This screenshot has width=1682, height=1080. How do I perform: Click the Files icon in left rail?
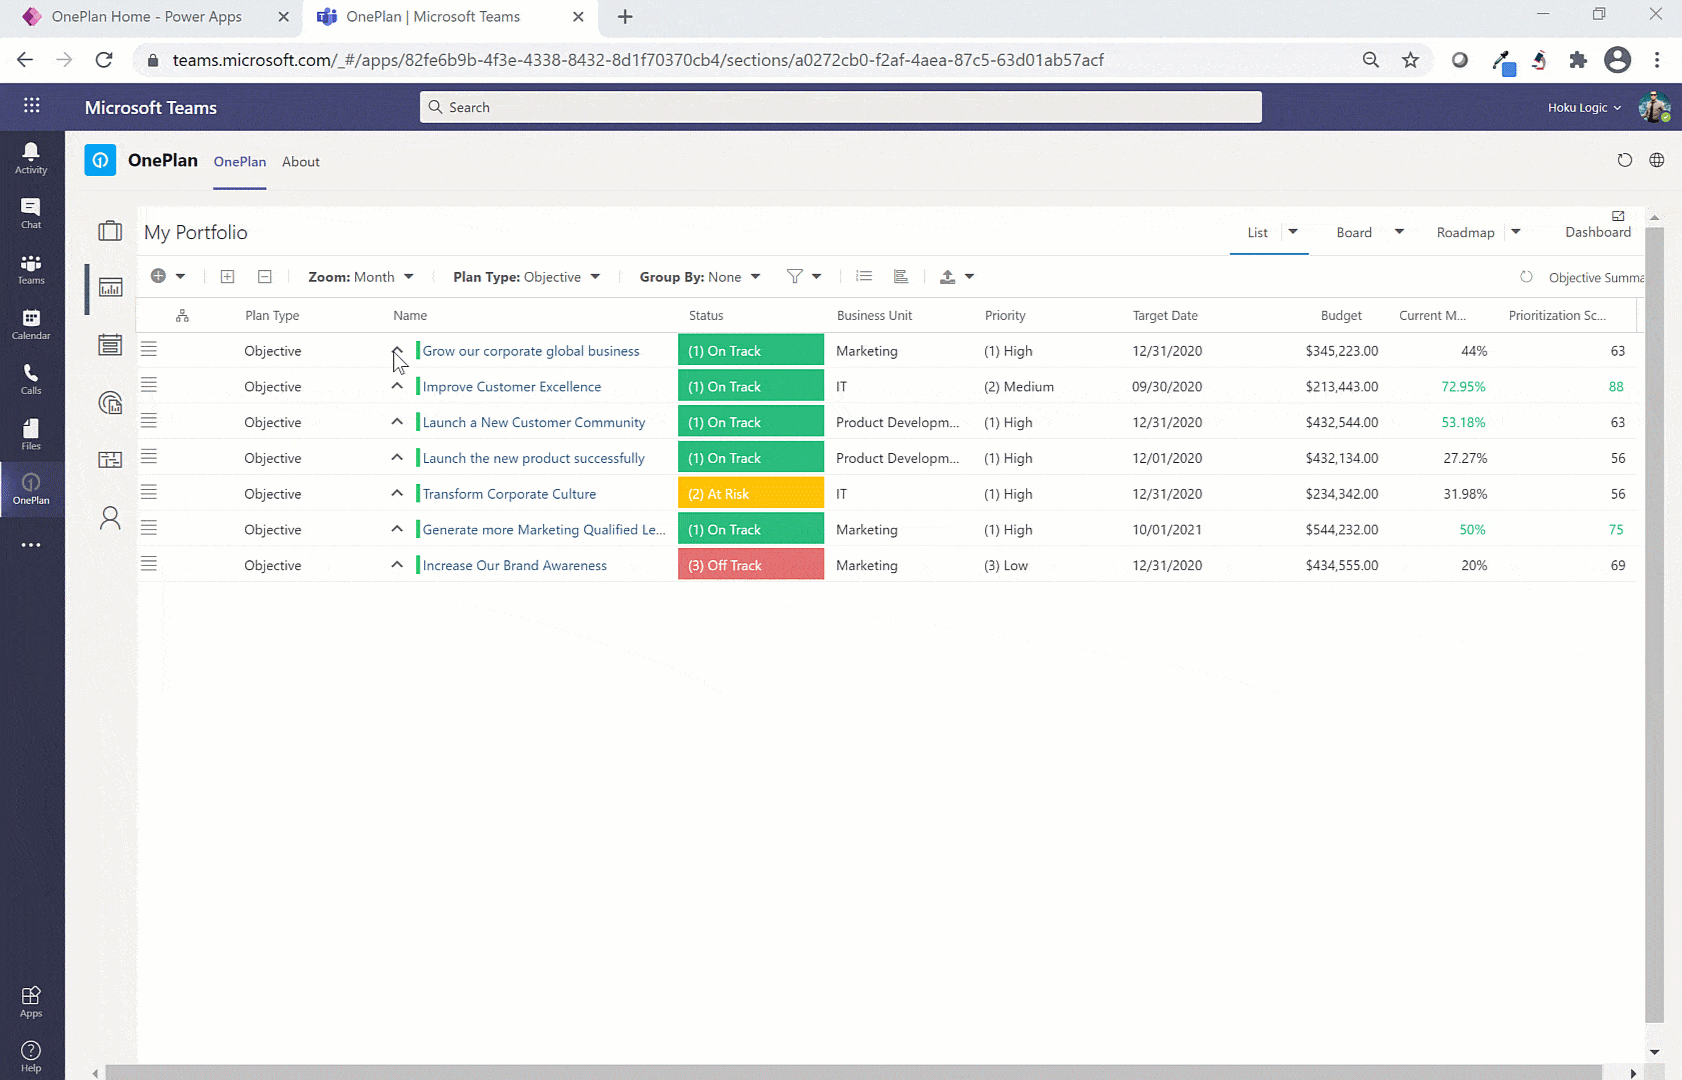(x=31, y=434)
